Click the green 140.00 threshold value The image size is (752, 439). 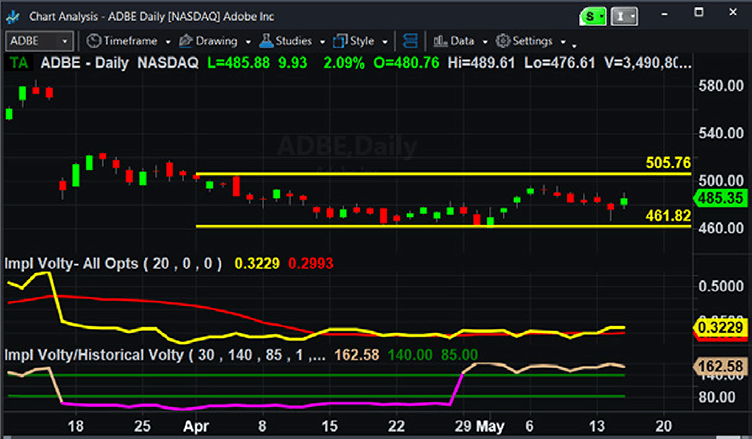pyautogui.click(x=410, y=356)
